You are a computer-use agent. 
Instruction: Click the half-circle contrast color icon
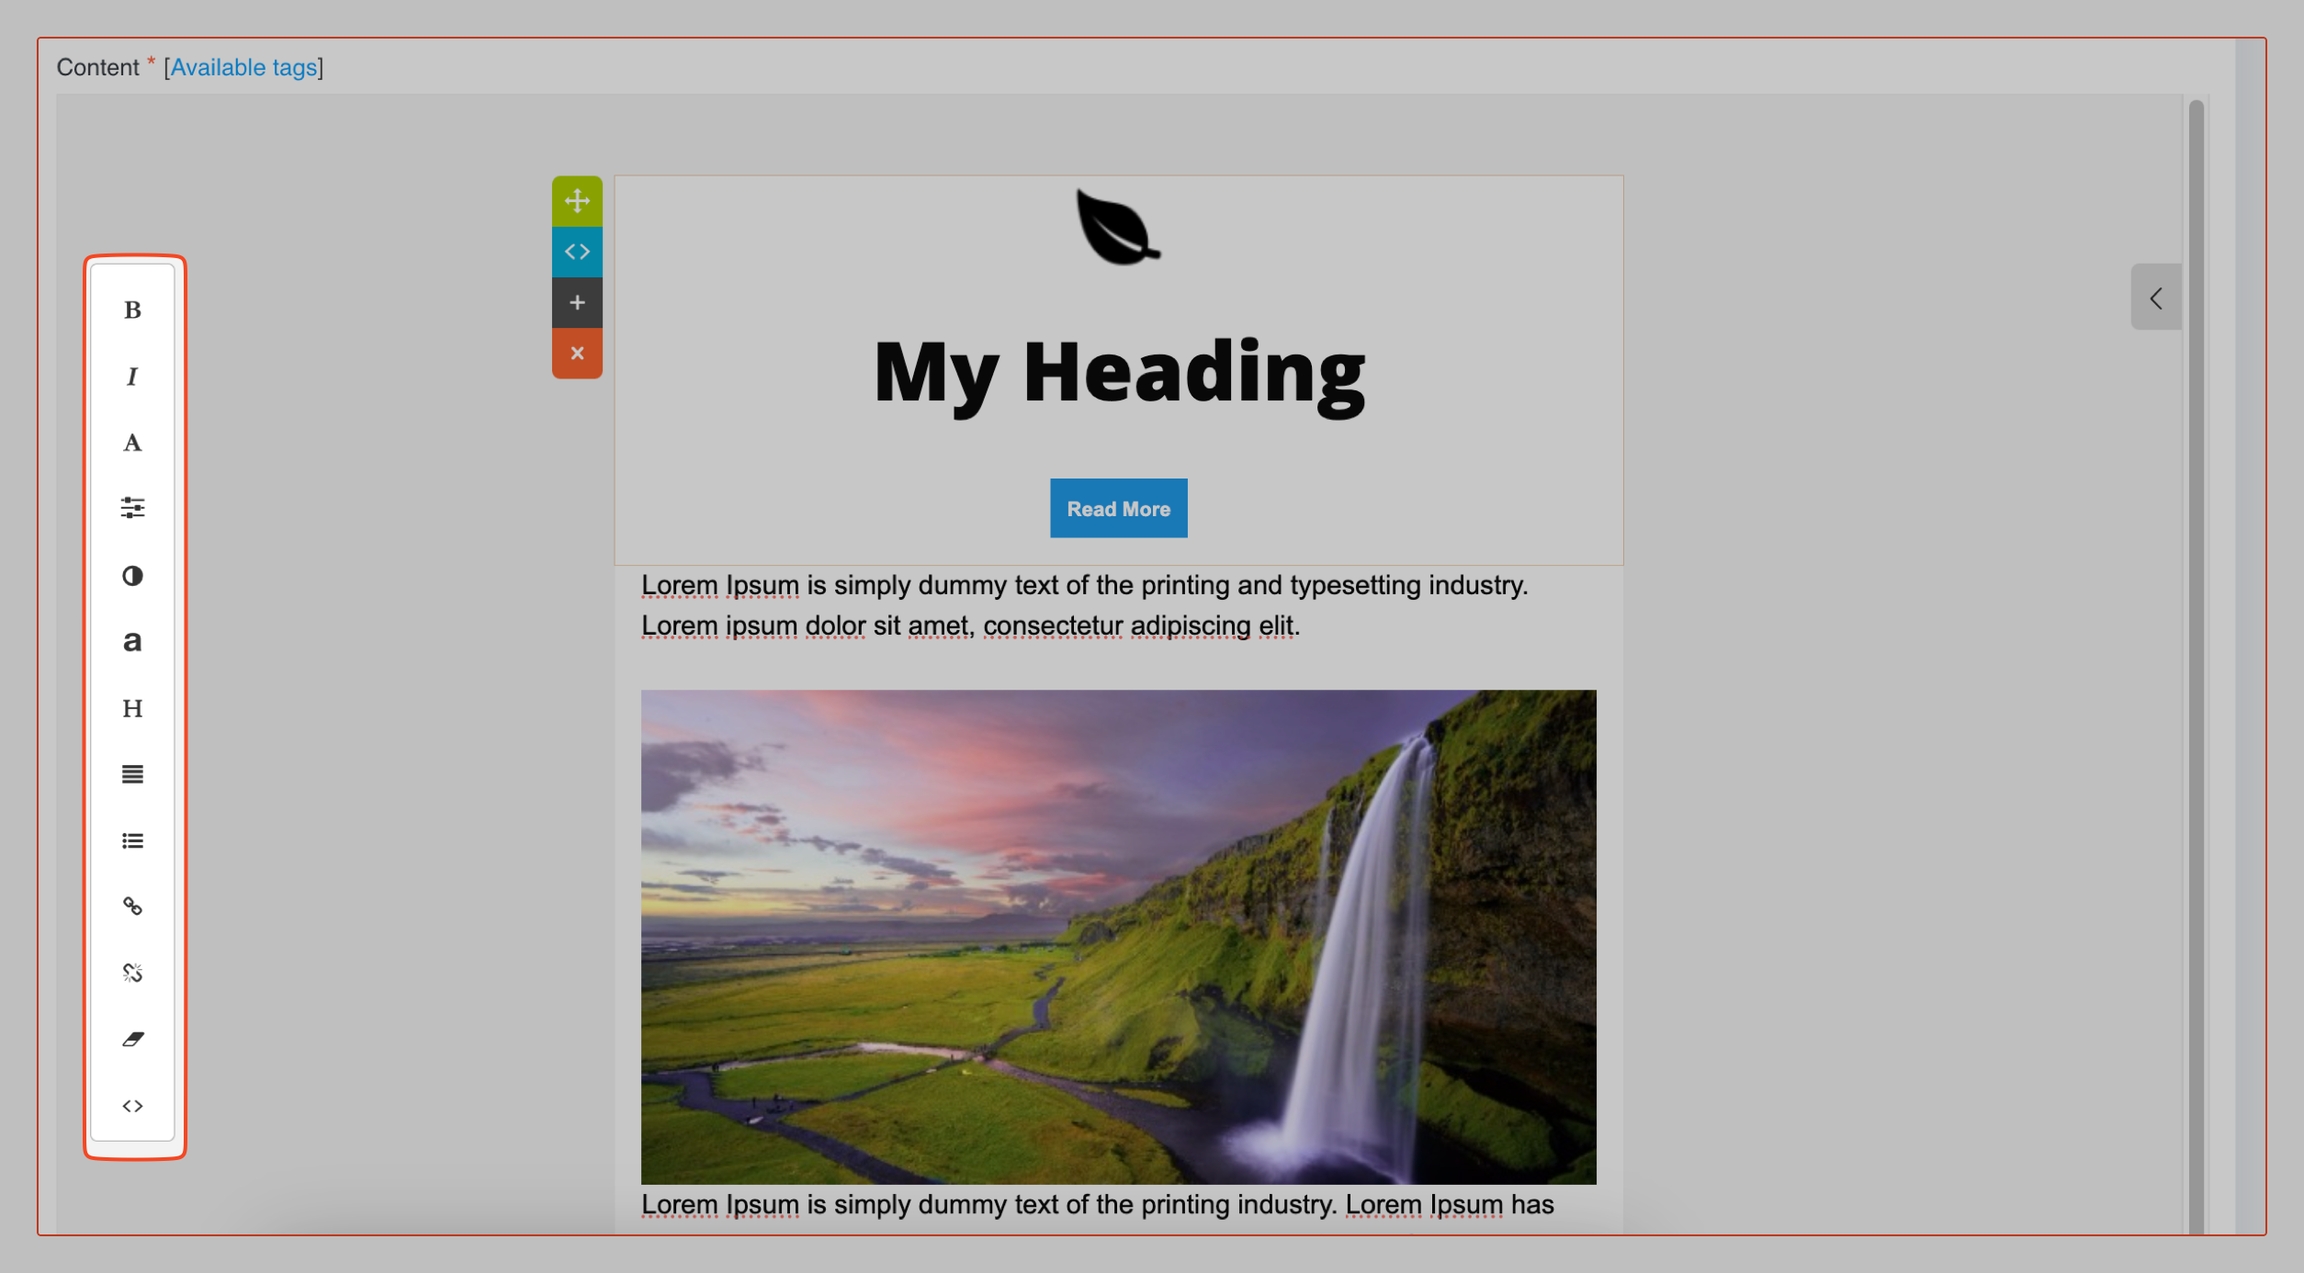click(132, 575)
